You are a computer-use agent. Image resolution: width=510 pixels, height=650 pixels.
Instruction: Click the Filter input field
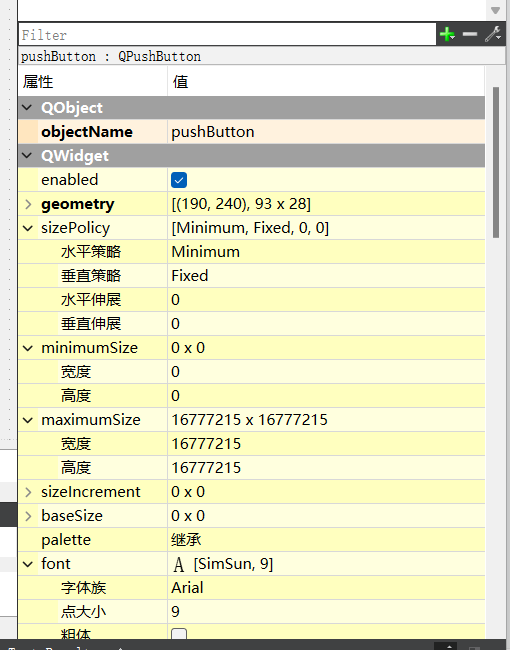tap(227, 34)
